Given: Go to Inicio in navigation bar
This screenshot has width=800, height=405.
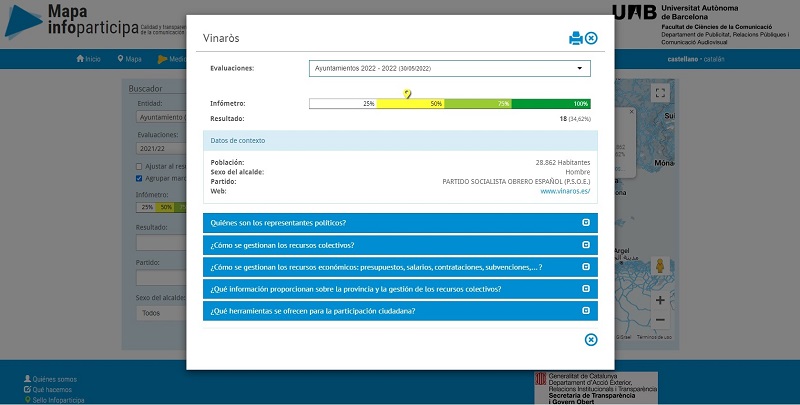Looking at the screenshot, I should (x=89, y=59).
